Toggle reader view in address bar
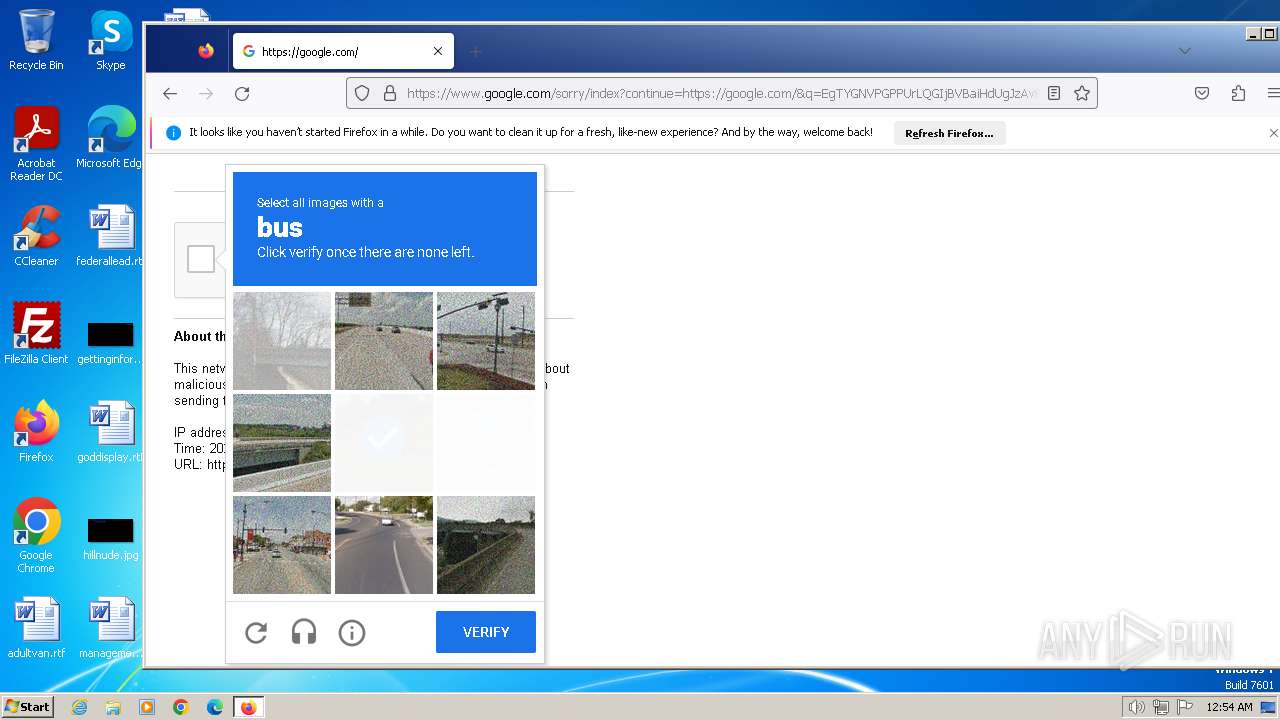1280x720 pixels. pyautogui.click(x=1054, y=93)
